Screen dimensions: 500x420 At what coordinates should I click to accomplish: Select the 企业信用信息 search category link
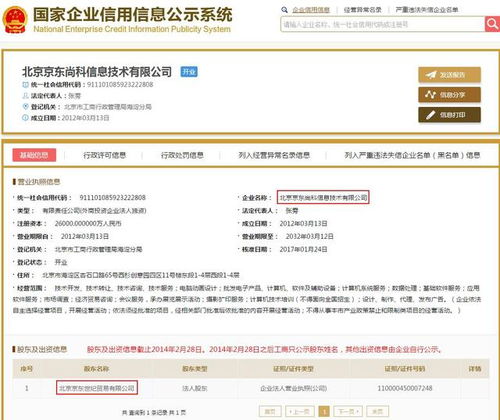tap(311, 10)
